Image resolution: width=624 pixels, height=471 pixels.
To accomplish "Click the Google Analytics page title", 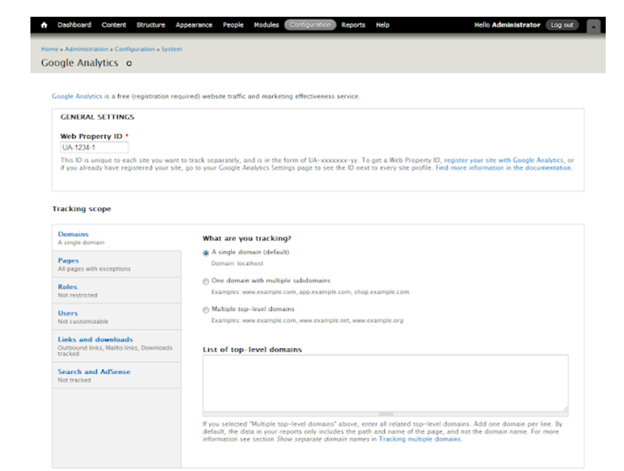I will coord(80,63).
